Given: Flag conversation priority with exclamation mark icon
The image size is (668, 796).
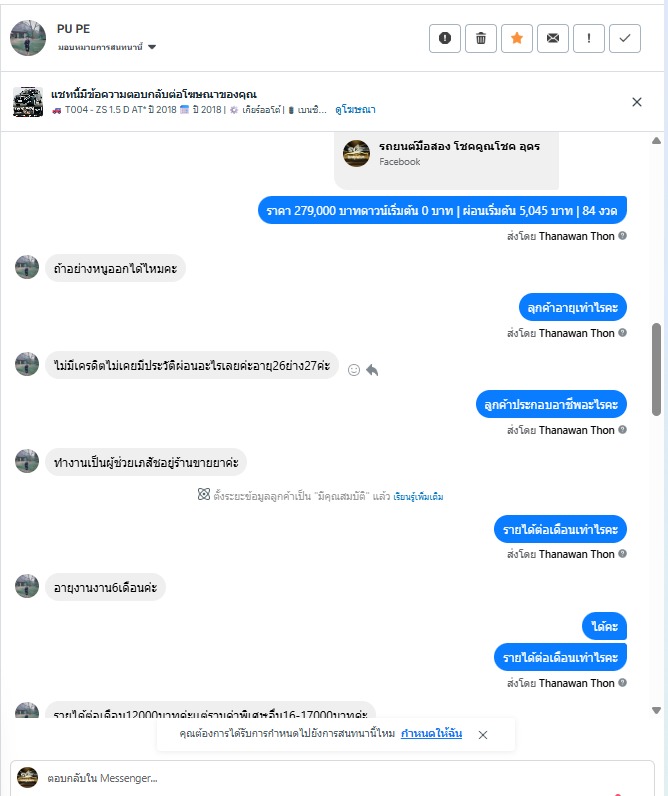Looking at the screenshot, I should [589, 38].
